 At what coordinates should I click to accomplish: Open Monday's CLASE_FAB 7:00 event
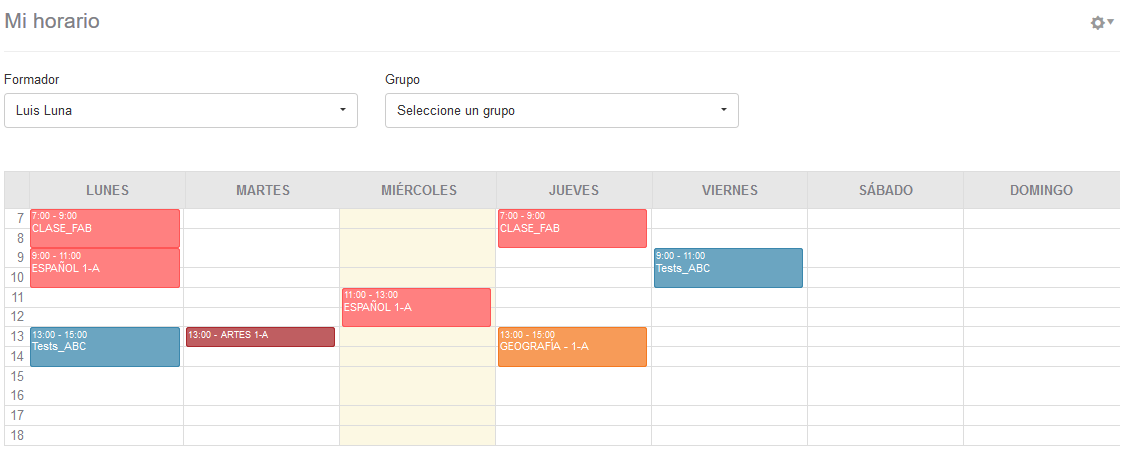pos(105,228)
